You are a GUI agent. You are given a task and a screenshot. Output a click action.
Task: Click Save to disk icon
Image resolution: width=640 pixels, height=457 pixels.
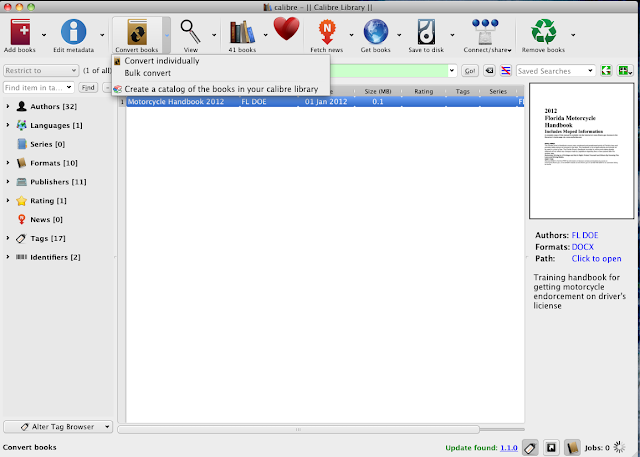(x=426, y=32)
